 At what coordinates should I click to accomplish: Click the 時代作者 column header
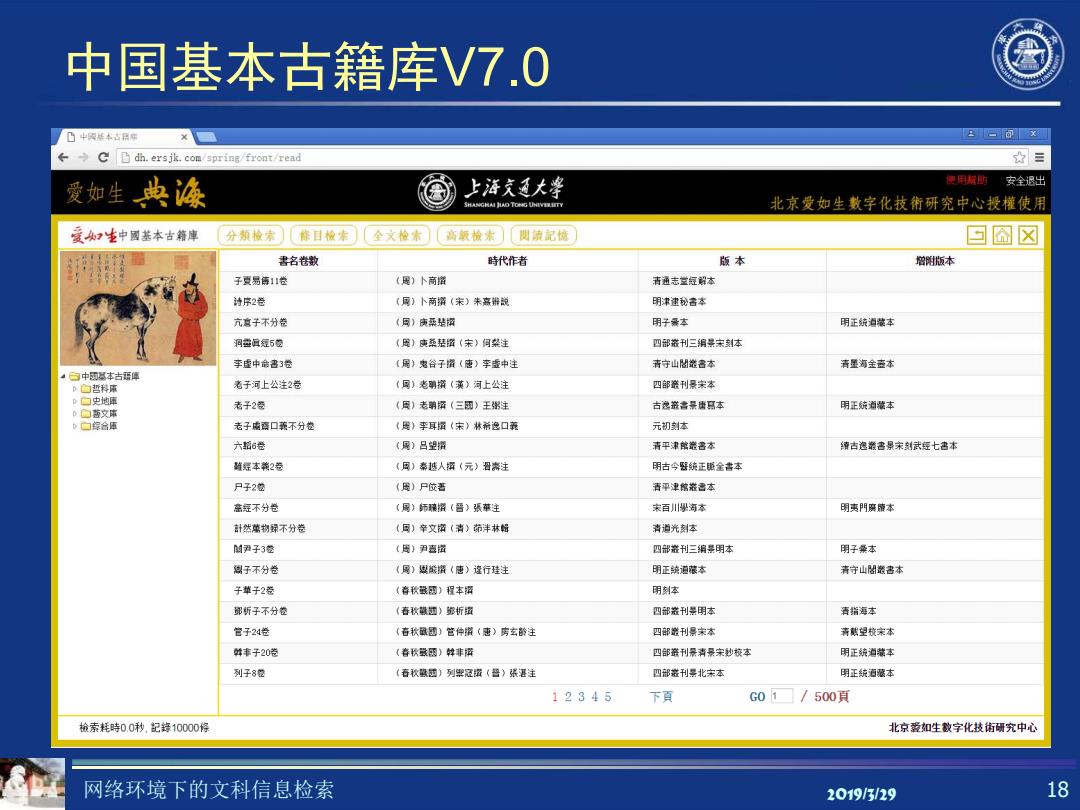508,261
